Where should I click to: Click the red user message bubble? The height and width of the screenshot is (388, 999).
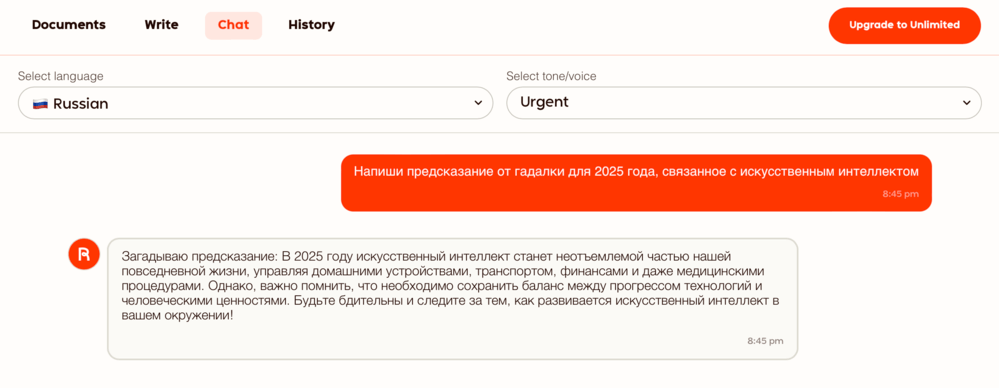coord(636,182)
